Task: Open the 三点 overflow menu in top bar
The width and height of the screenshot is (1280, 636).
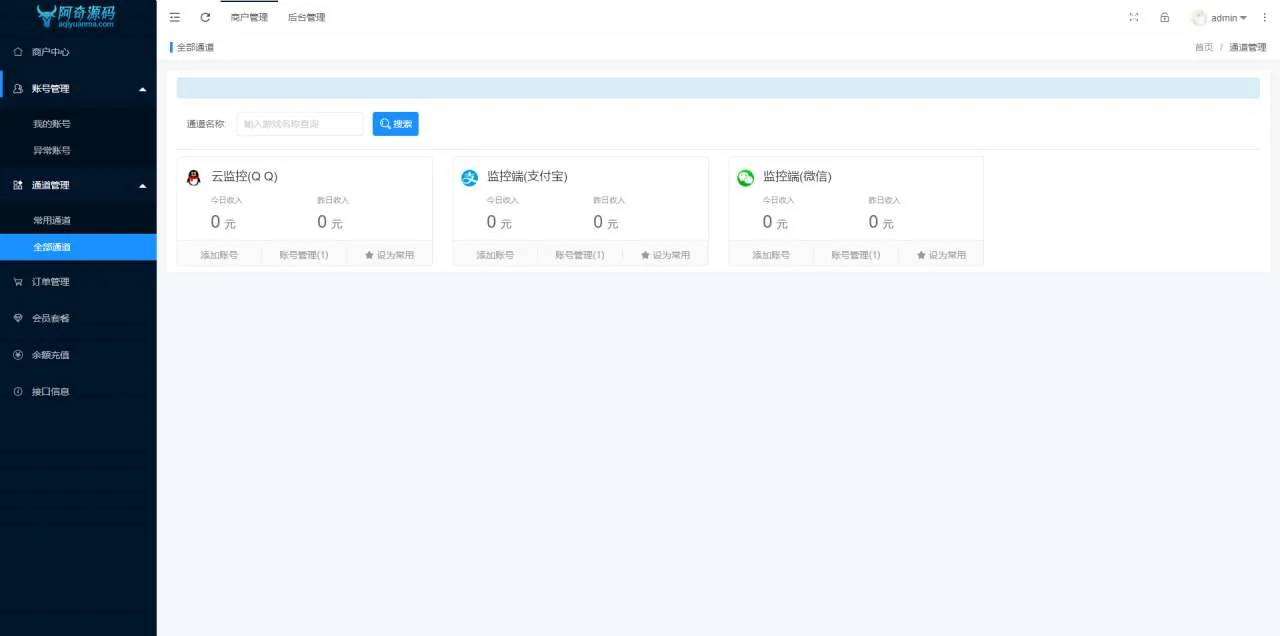Action: [x=1264, y=17]
